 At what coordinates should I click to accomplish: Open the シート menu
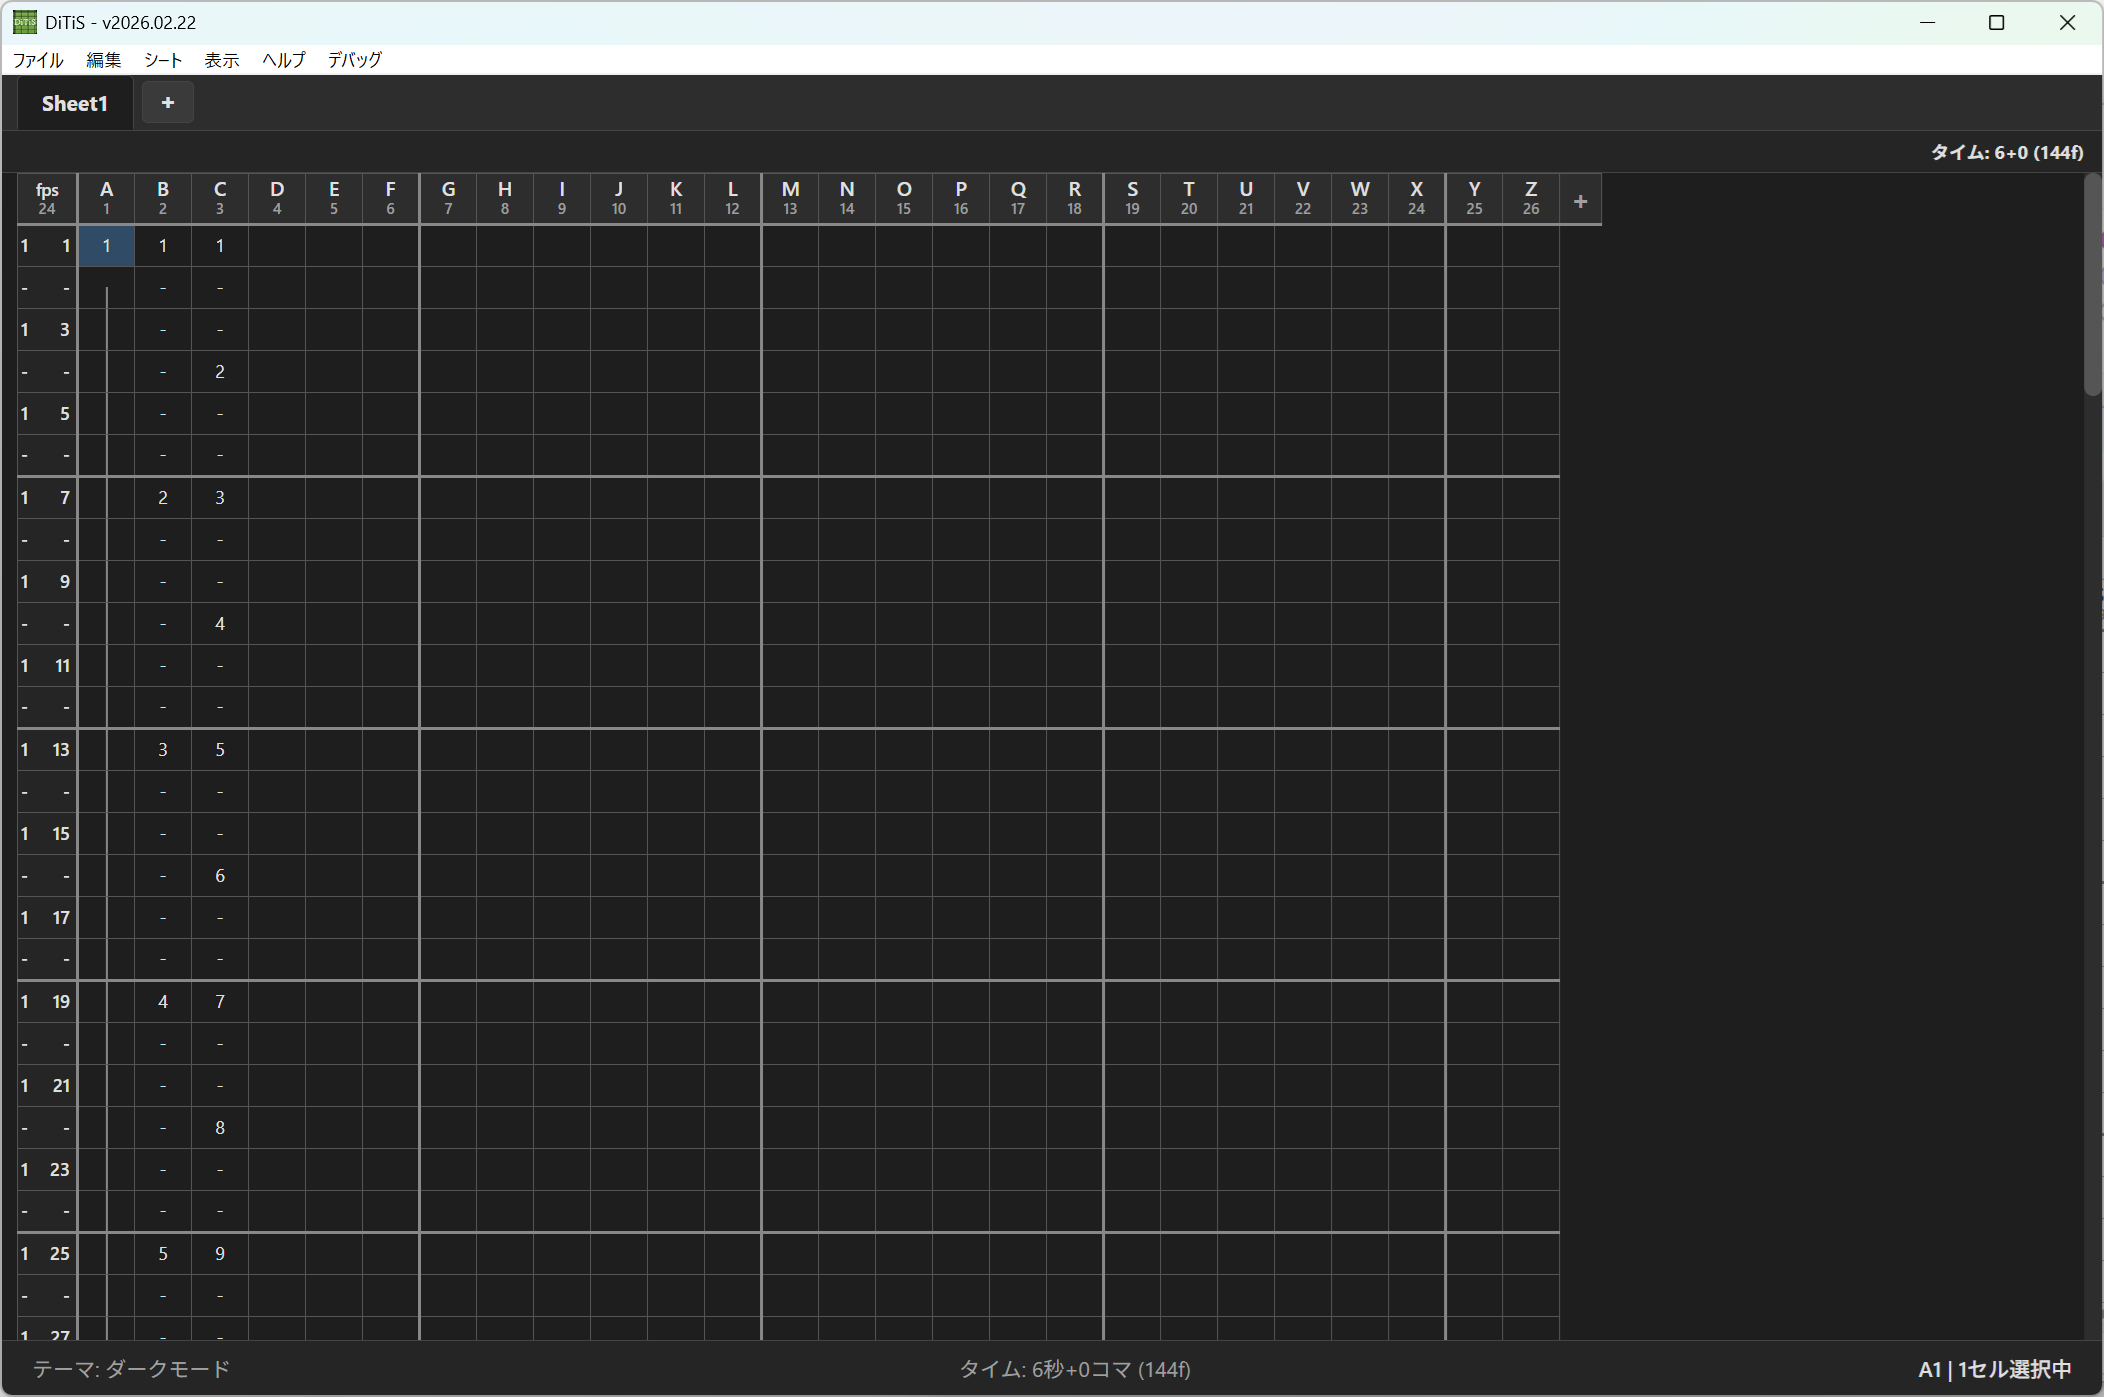click(163, 60)
